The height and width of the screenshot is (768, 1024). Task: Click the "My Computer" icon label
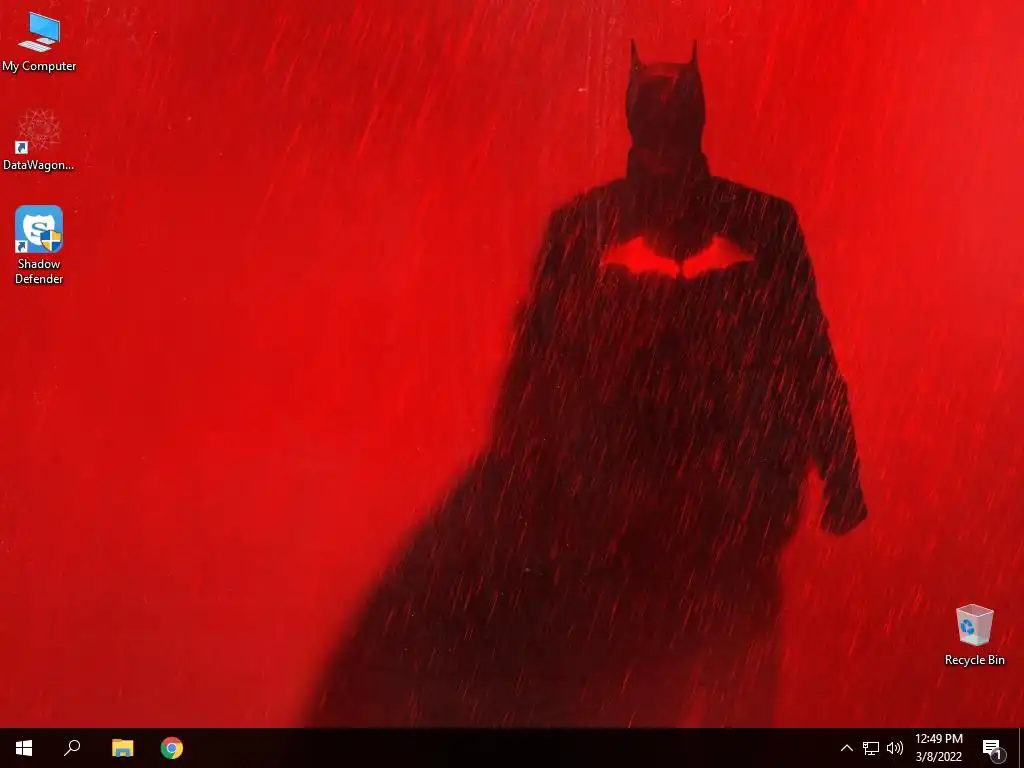[39, 66]
